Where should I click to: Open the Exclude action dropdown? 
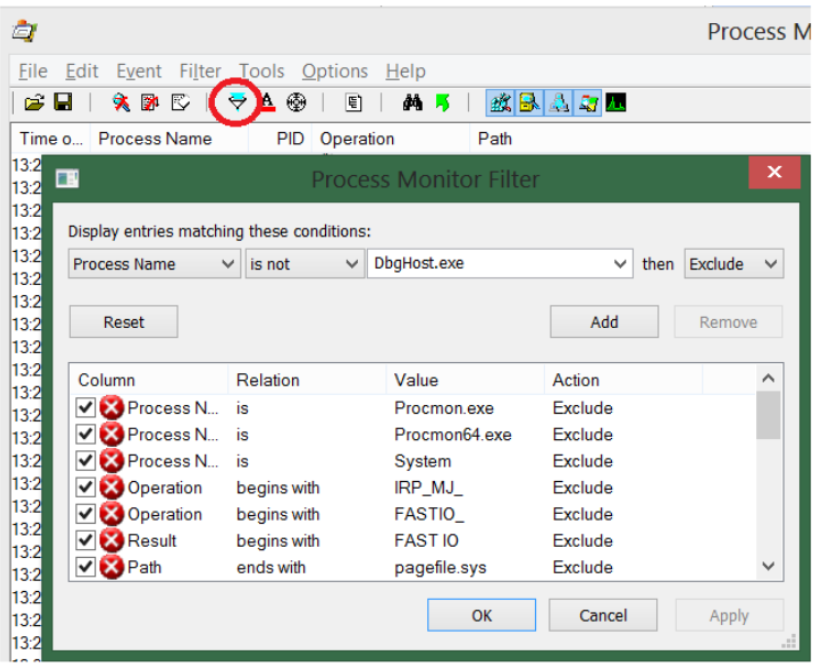click(x=733, y=264)
